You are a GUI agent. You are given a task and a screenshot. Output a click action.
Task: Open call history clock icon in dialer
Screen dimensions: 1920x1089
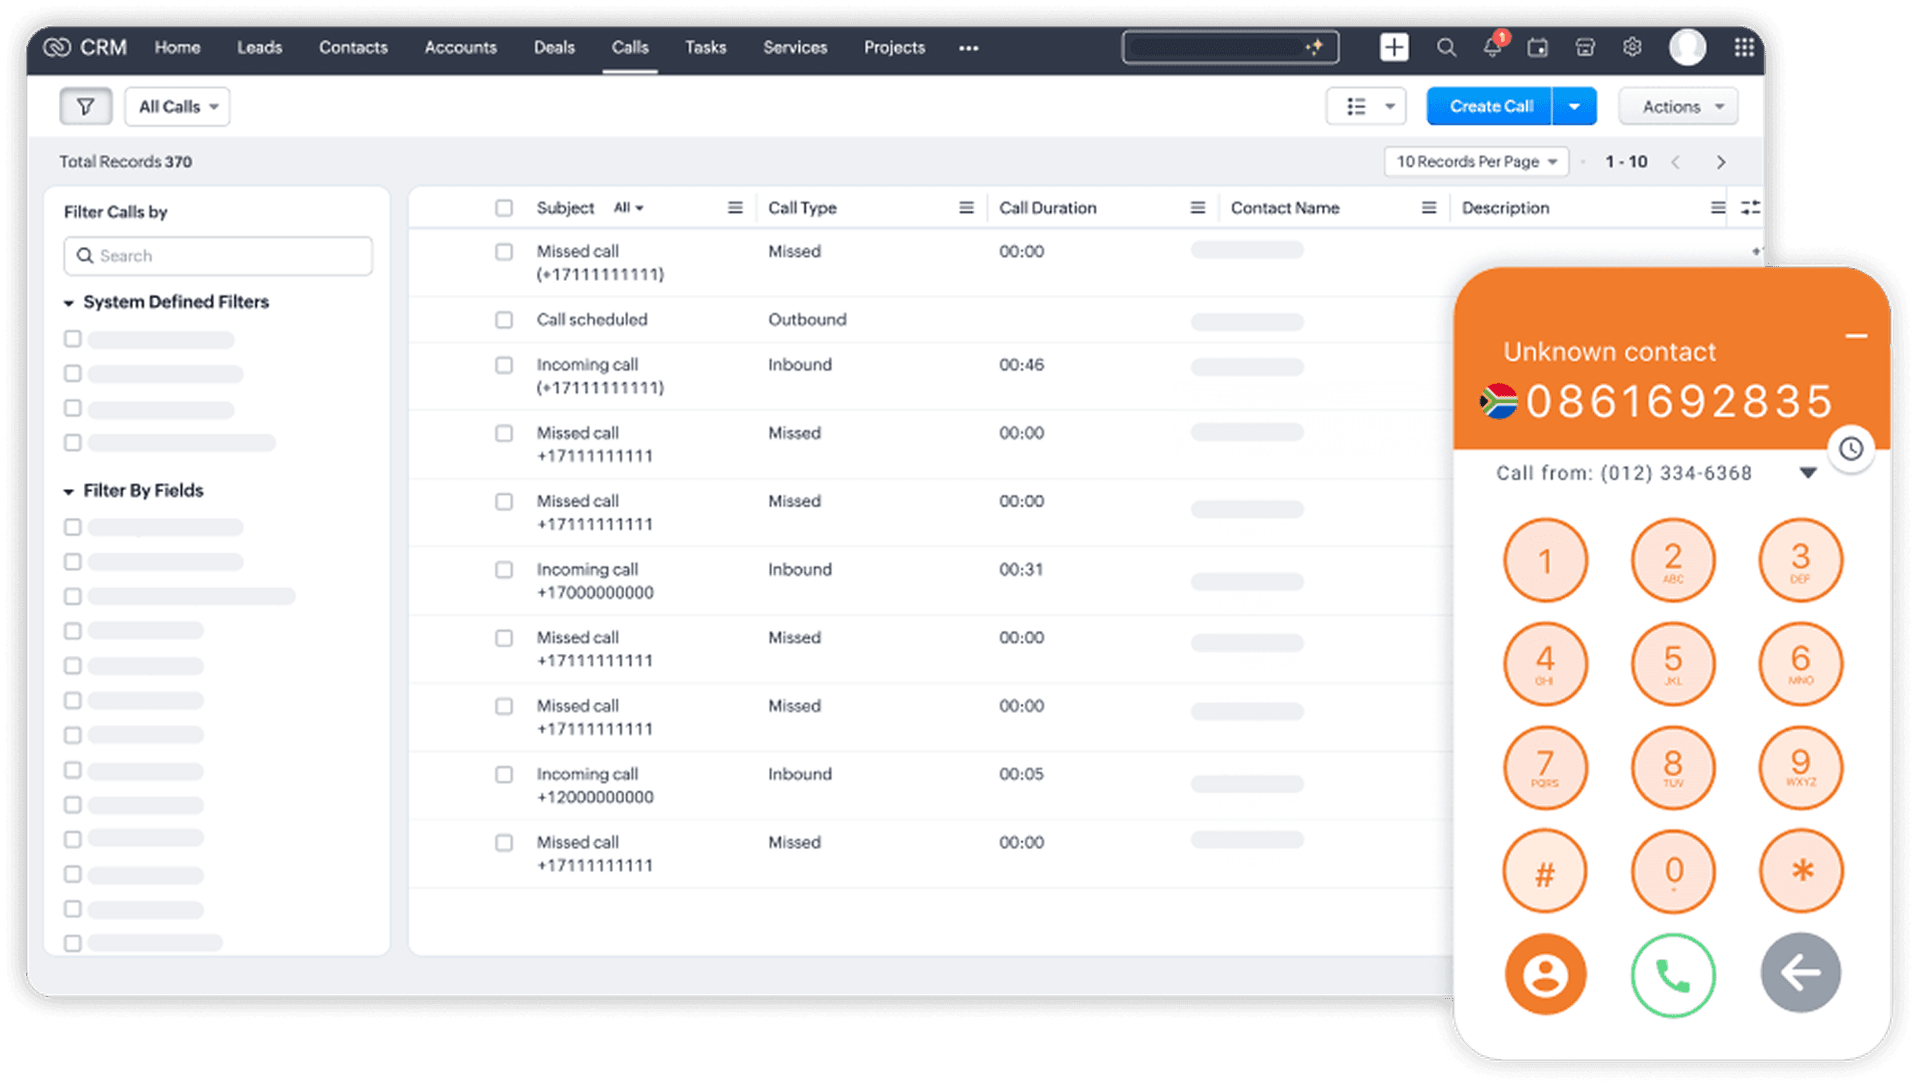coord(1851,449)
